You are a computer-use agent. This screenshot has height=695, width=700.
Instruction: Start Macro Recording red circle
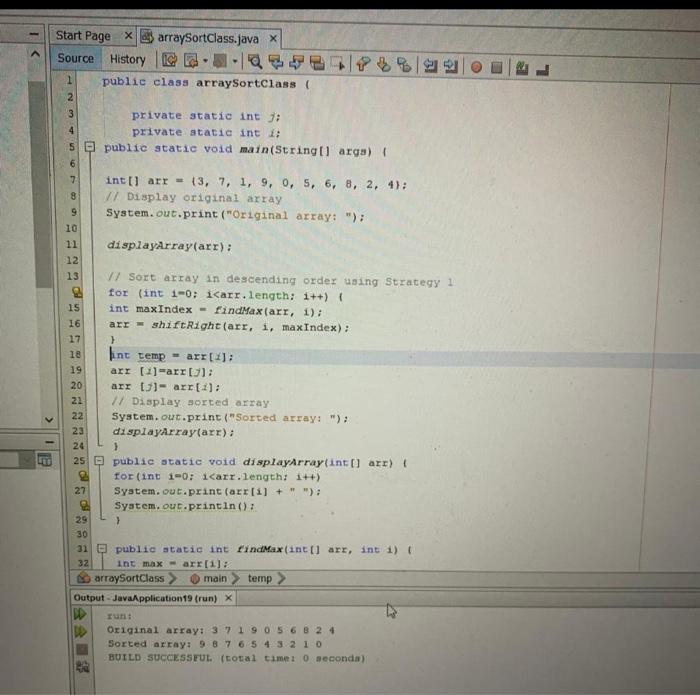click(476, 67)
